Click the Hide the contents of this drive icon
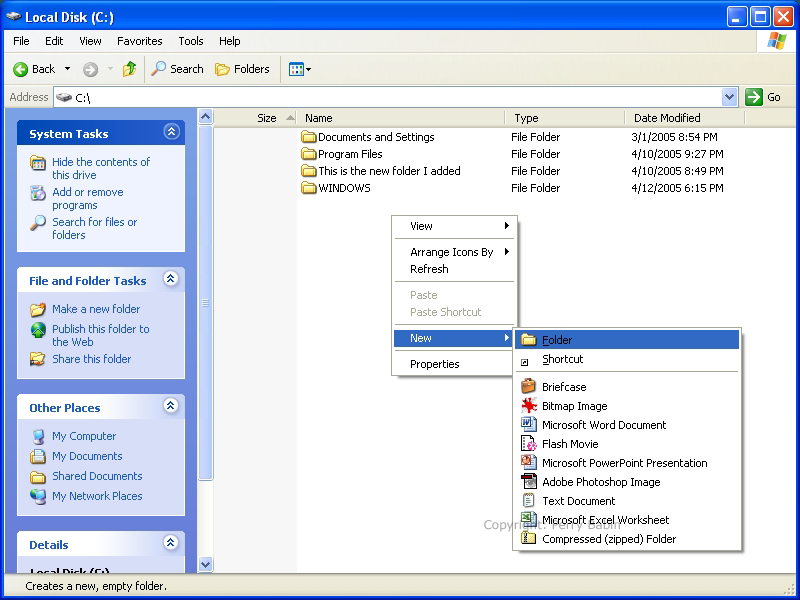The image size is (800, 600). [38, 163]
